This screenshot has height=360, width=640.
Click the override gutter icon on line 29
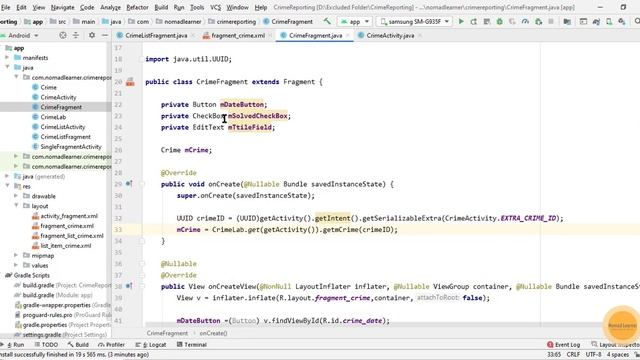pyautogui.click(x=129, y=184)
